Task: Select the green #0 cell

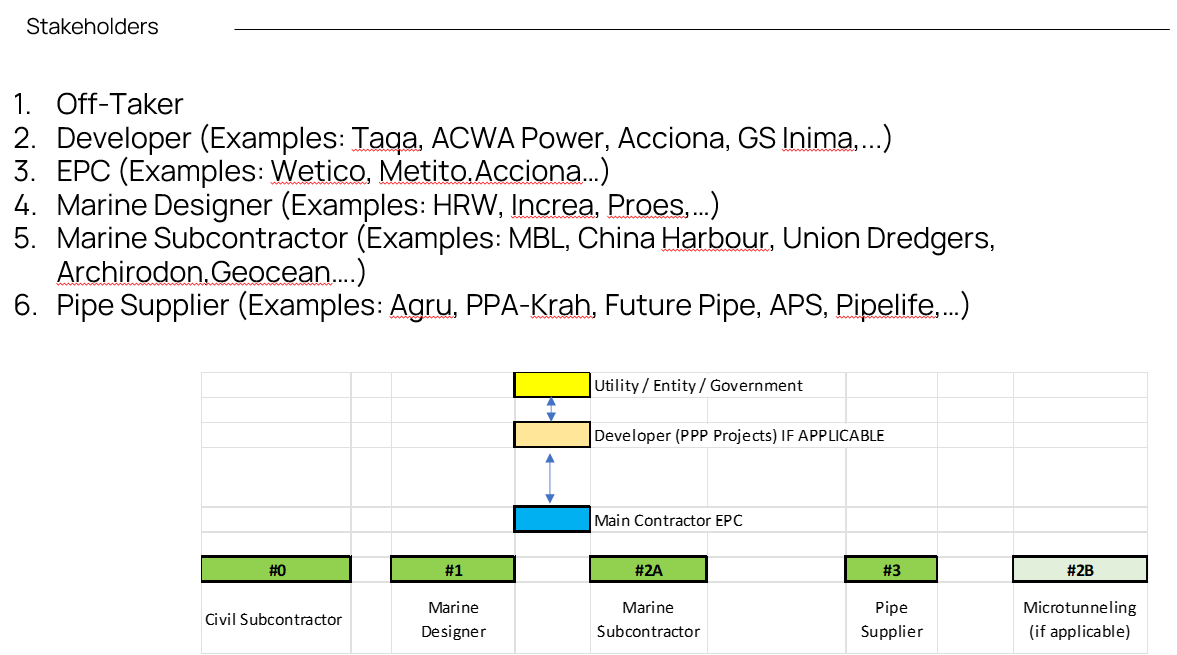Action: click(276, 569)
